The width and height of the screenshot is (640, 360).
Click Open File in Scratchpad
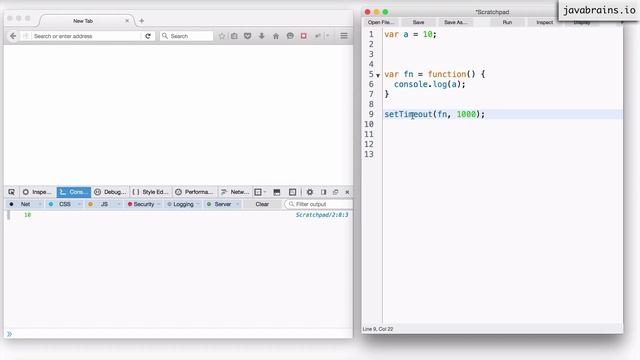coord(380,22)
